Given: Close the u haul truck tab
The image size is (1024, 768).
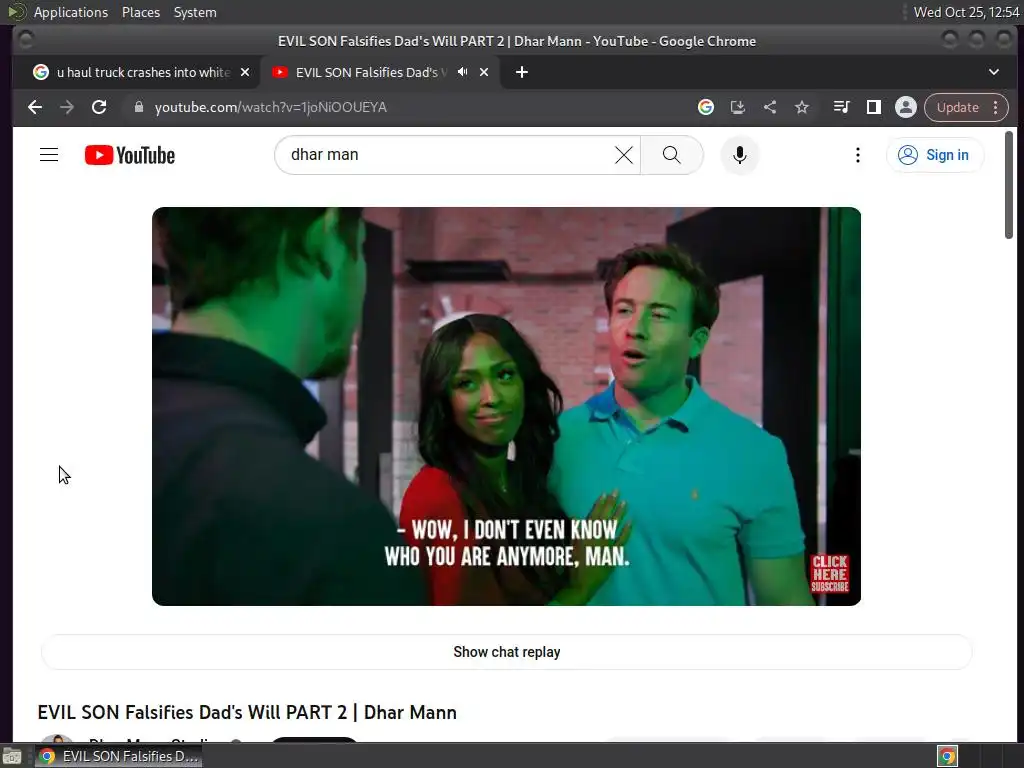Looking at the screenshot, I should point(245,72).
